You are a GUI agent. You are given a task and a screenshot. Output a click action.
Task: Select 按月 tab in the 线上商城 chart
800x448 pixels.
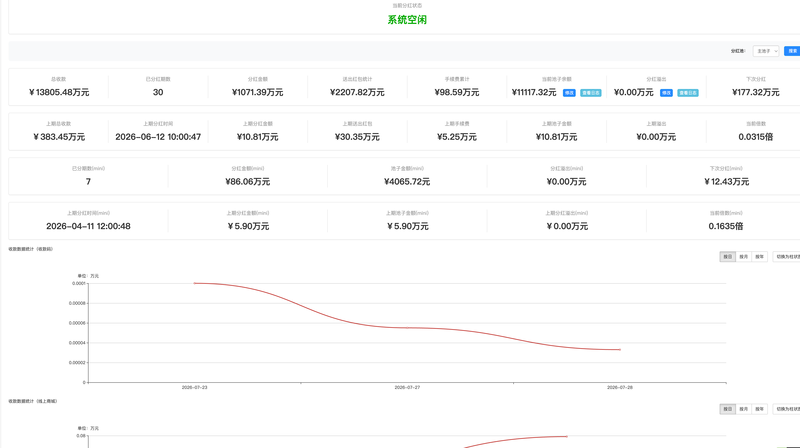point(743,409)
